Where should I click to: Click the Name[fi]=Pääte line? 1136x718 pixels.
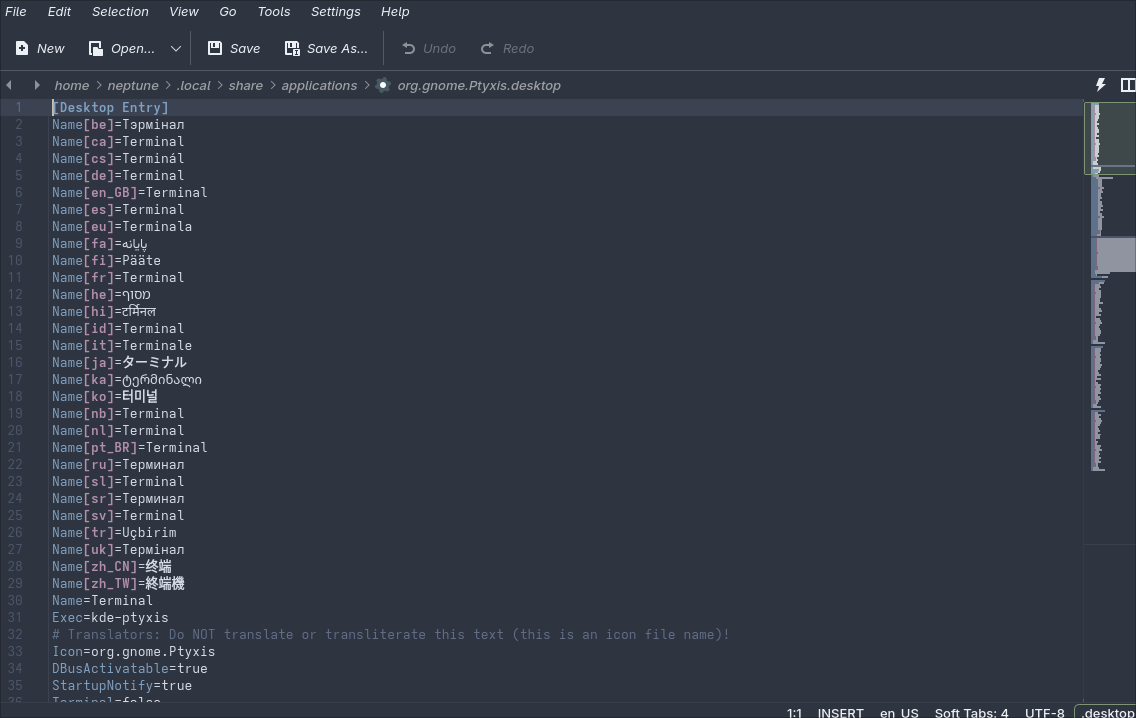[106, 261]
